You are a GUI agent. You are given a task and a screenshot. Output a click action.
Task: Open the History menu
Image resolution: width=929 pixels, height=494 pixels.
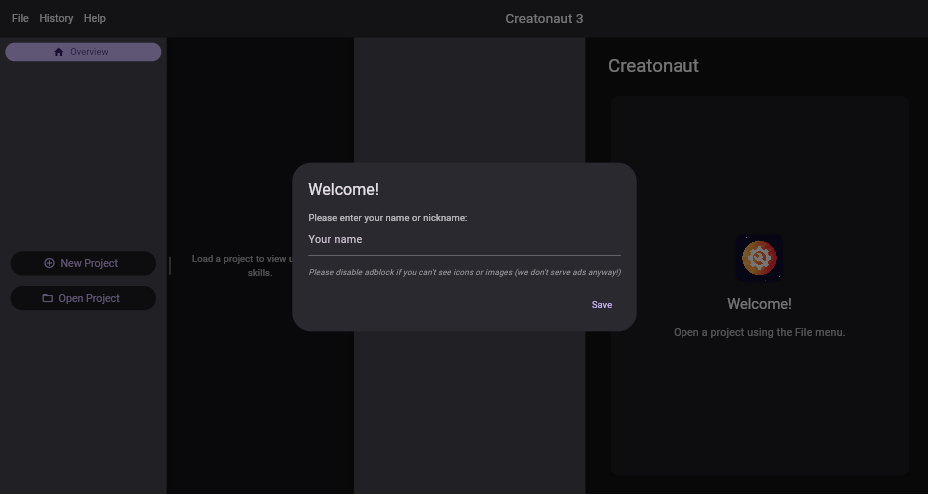56,18
